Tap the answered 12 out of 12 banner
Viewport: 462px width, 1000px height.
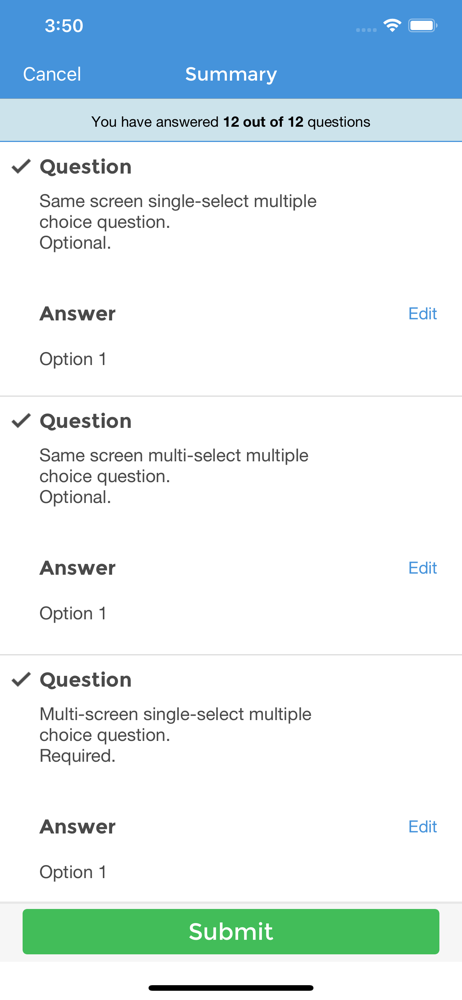pyautogui.click(x=231, y=121)
